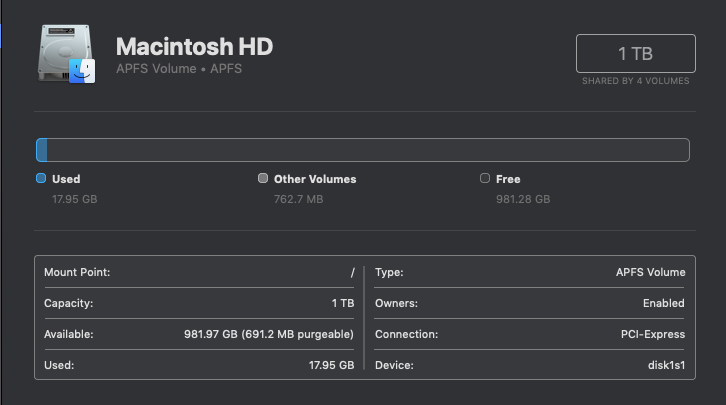Click the 762.7 MB value
This screenshot has height=405, width=726.
pyautogui.click(x=298, y=199)
